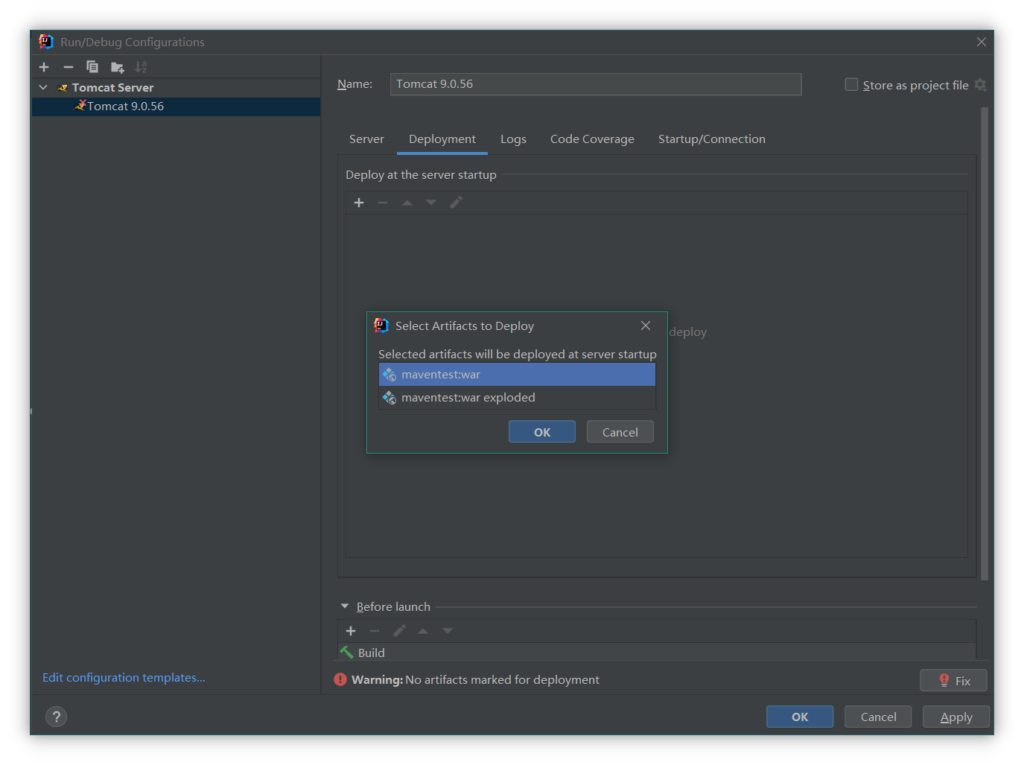1024x765 pixels.
Task: Sort configurations alphabetically icon
Action: point(141,67)
